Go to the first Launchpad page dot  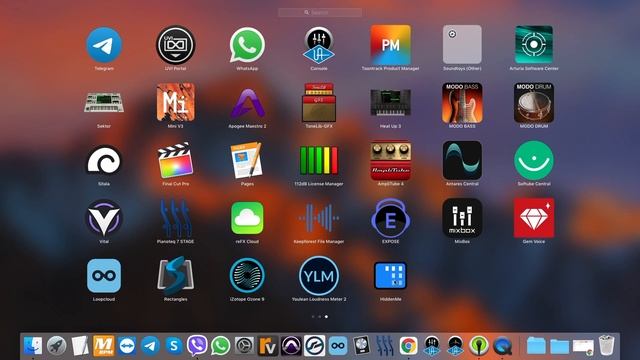(313, 317)
